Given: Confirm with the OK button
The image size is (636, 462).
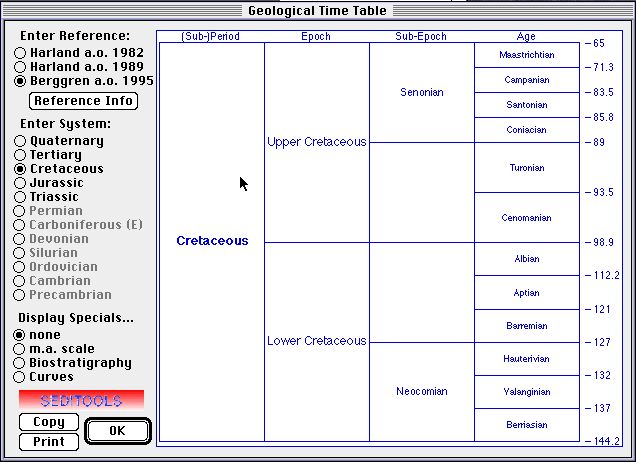Looking at the screenshot, I should (x=117, y=431).
